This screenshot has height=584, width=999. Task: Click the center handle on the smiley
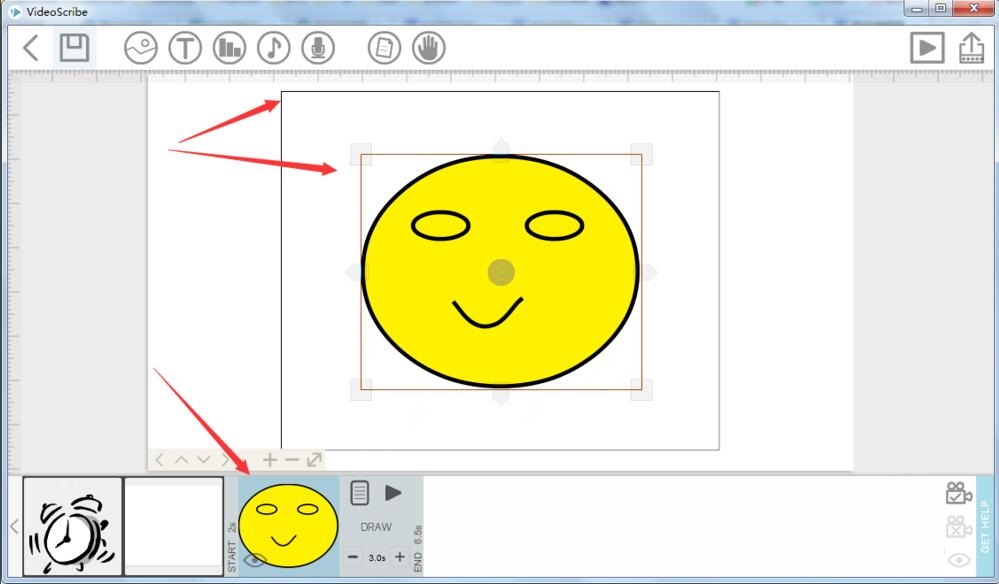(x=501, y=272)
